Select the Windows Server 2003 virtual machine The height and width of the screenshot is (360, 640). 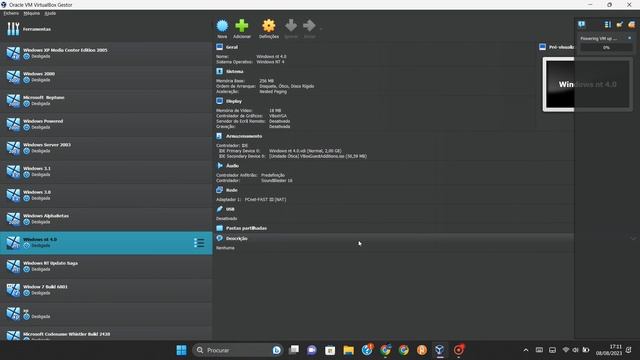[106, 148]
